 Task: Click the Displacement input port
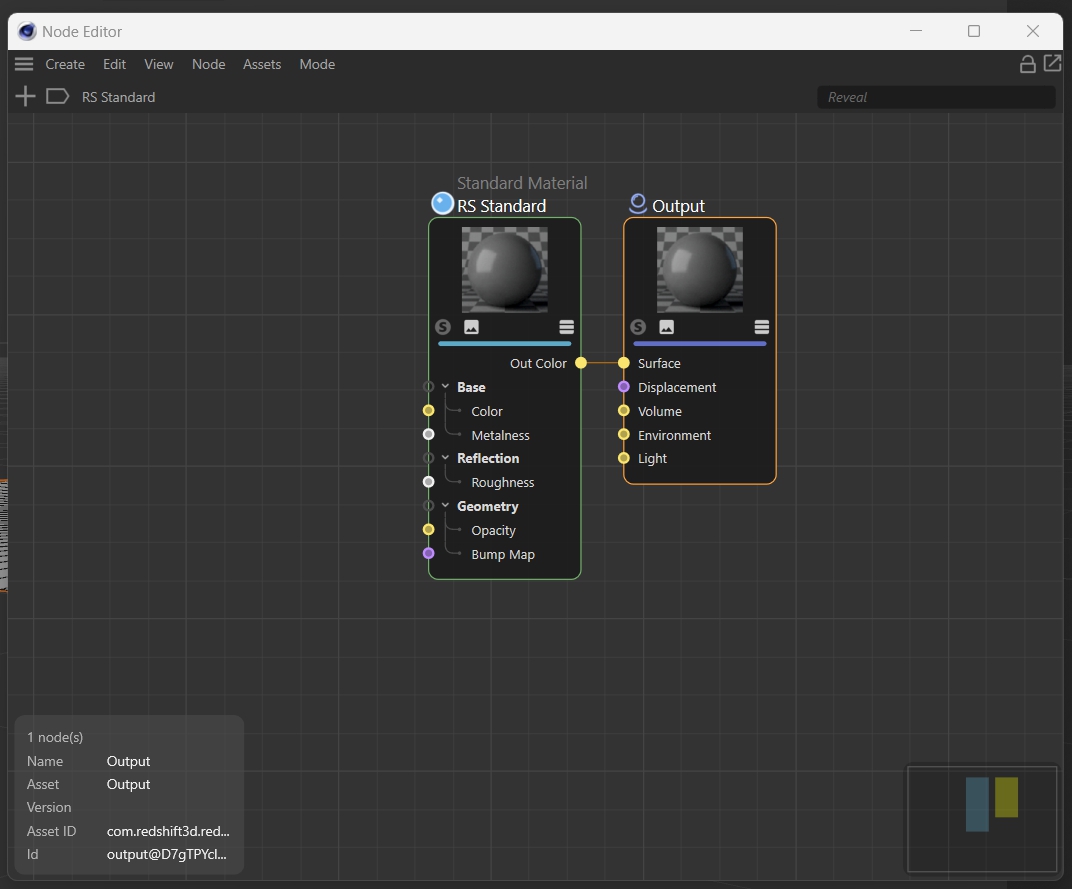(x=624, y=387)
